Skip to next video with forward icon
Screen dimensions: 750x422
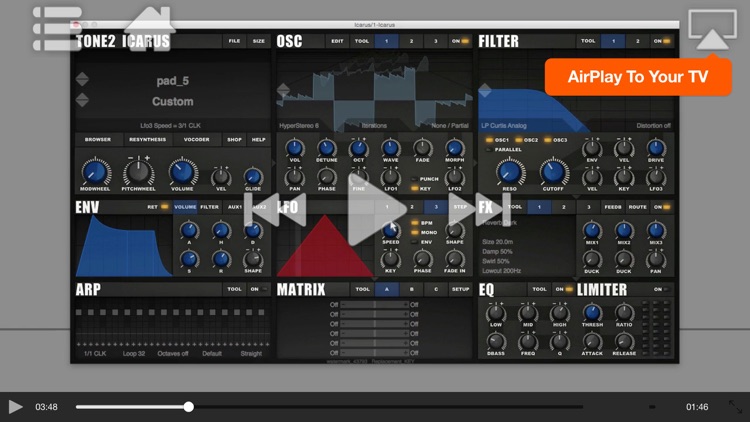click(480, 209)
